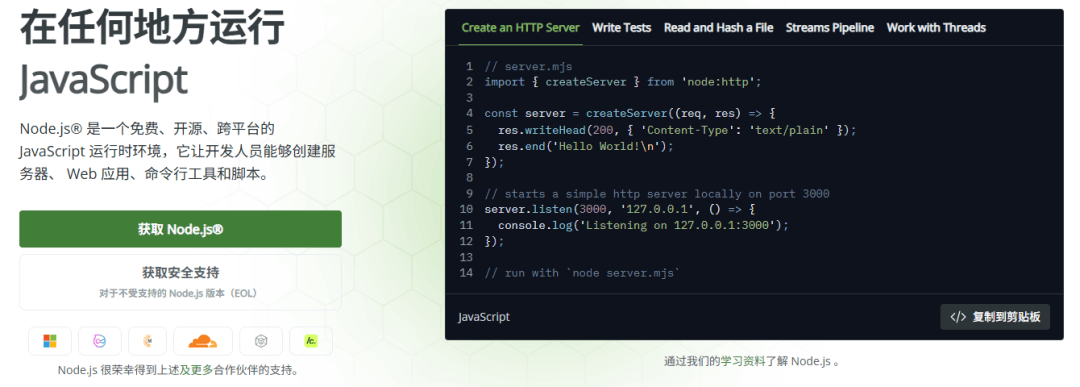Open the gray hexagon cube partner logo
This screenshot has width=1080, height=387.
coord(261,341)
